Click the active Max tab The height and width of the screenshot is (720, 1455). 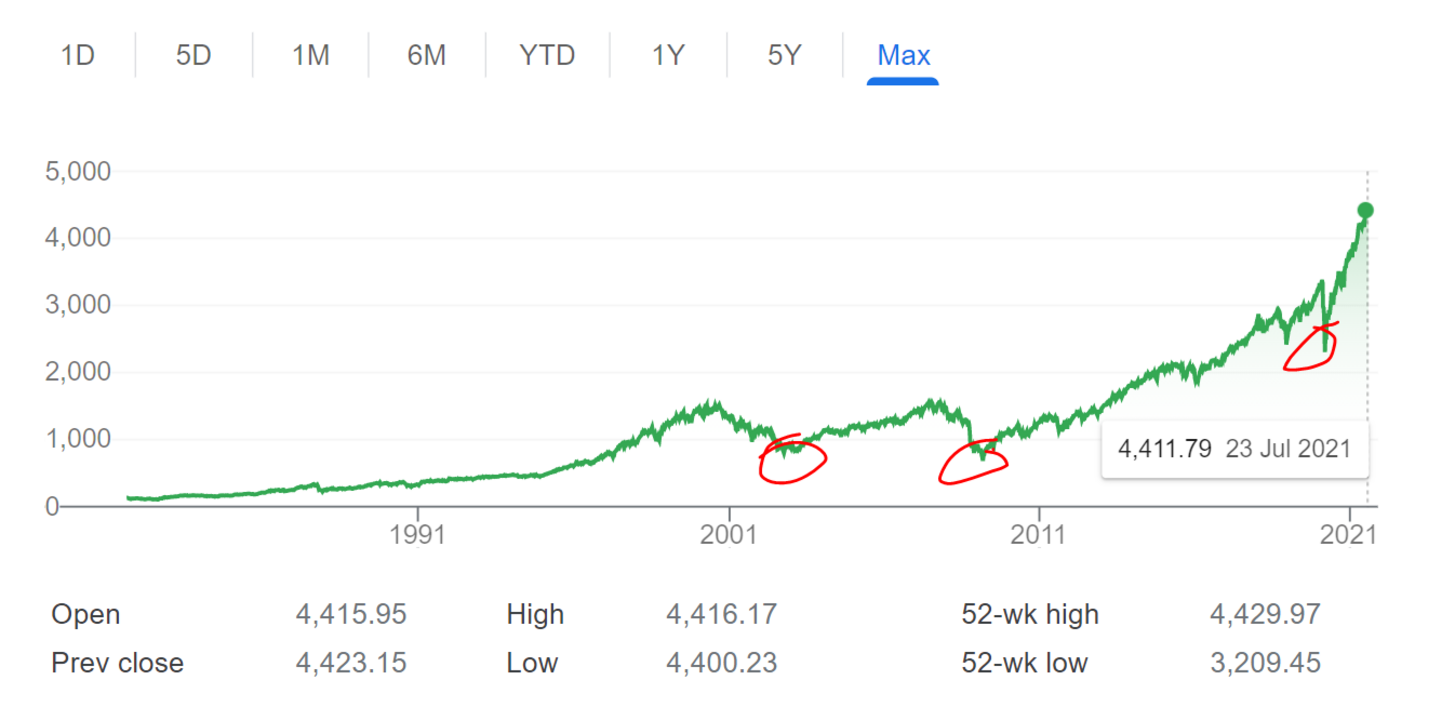click(x=903, y=55)
